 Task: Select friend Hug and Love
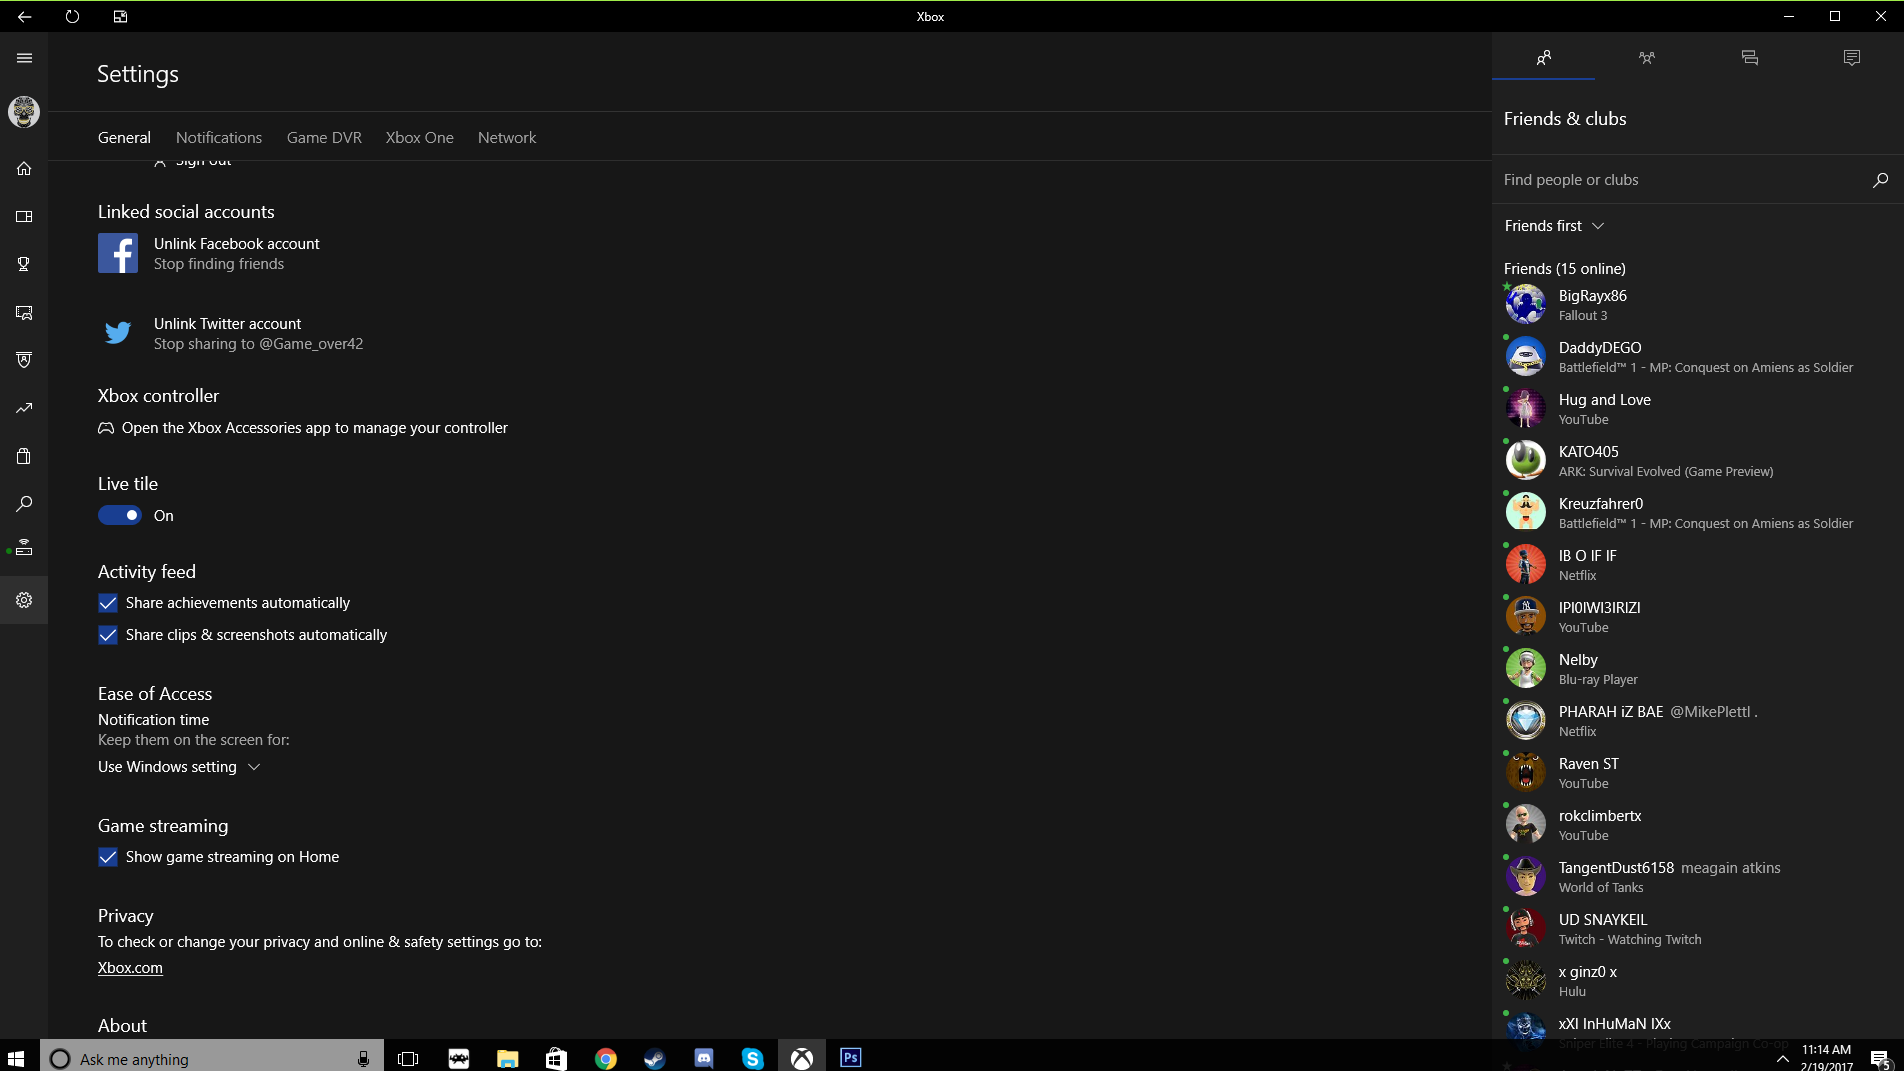click(x=1698, y=408)
